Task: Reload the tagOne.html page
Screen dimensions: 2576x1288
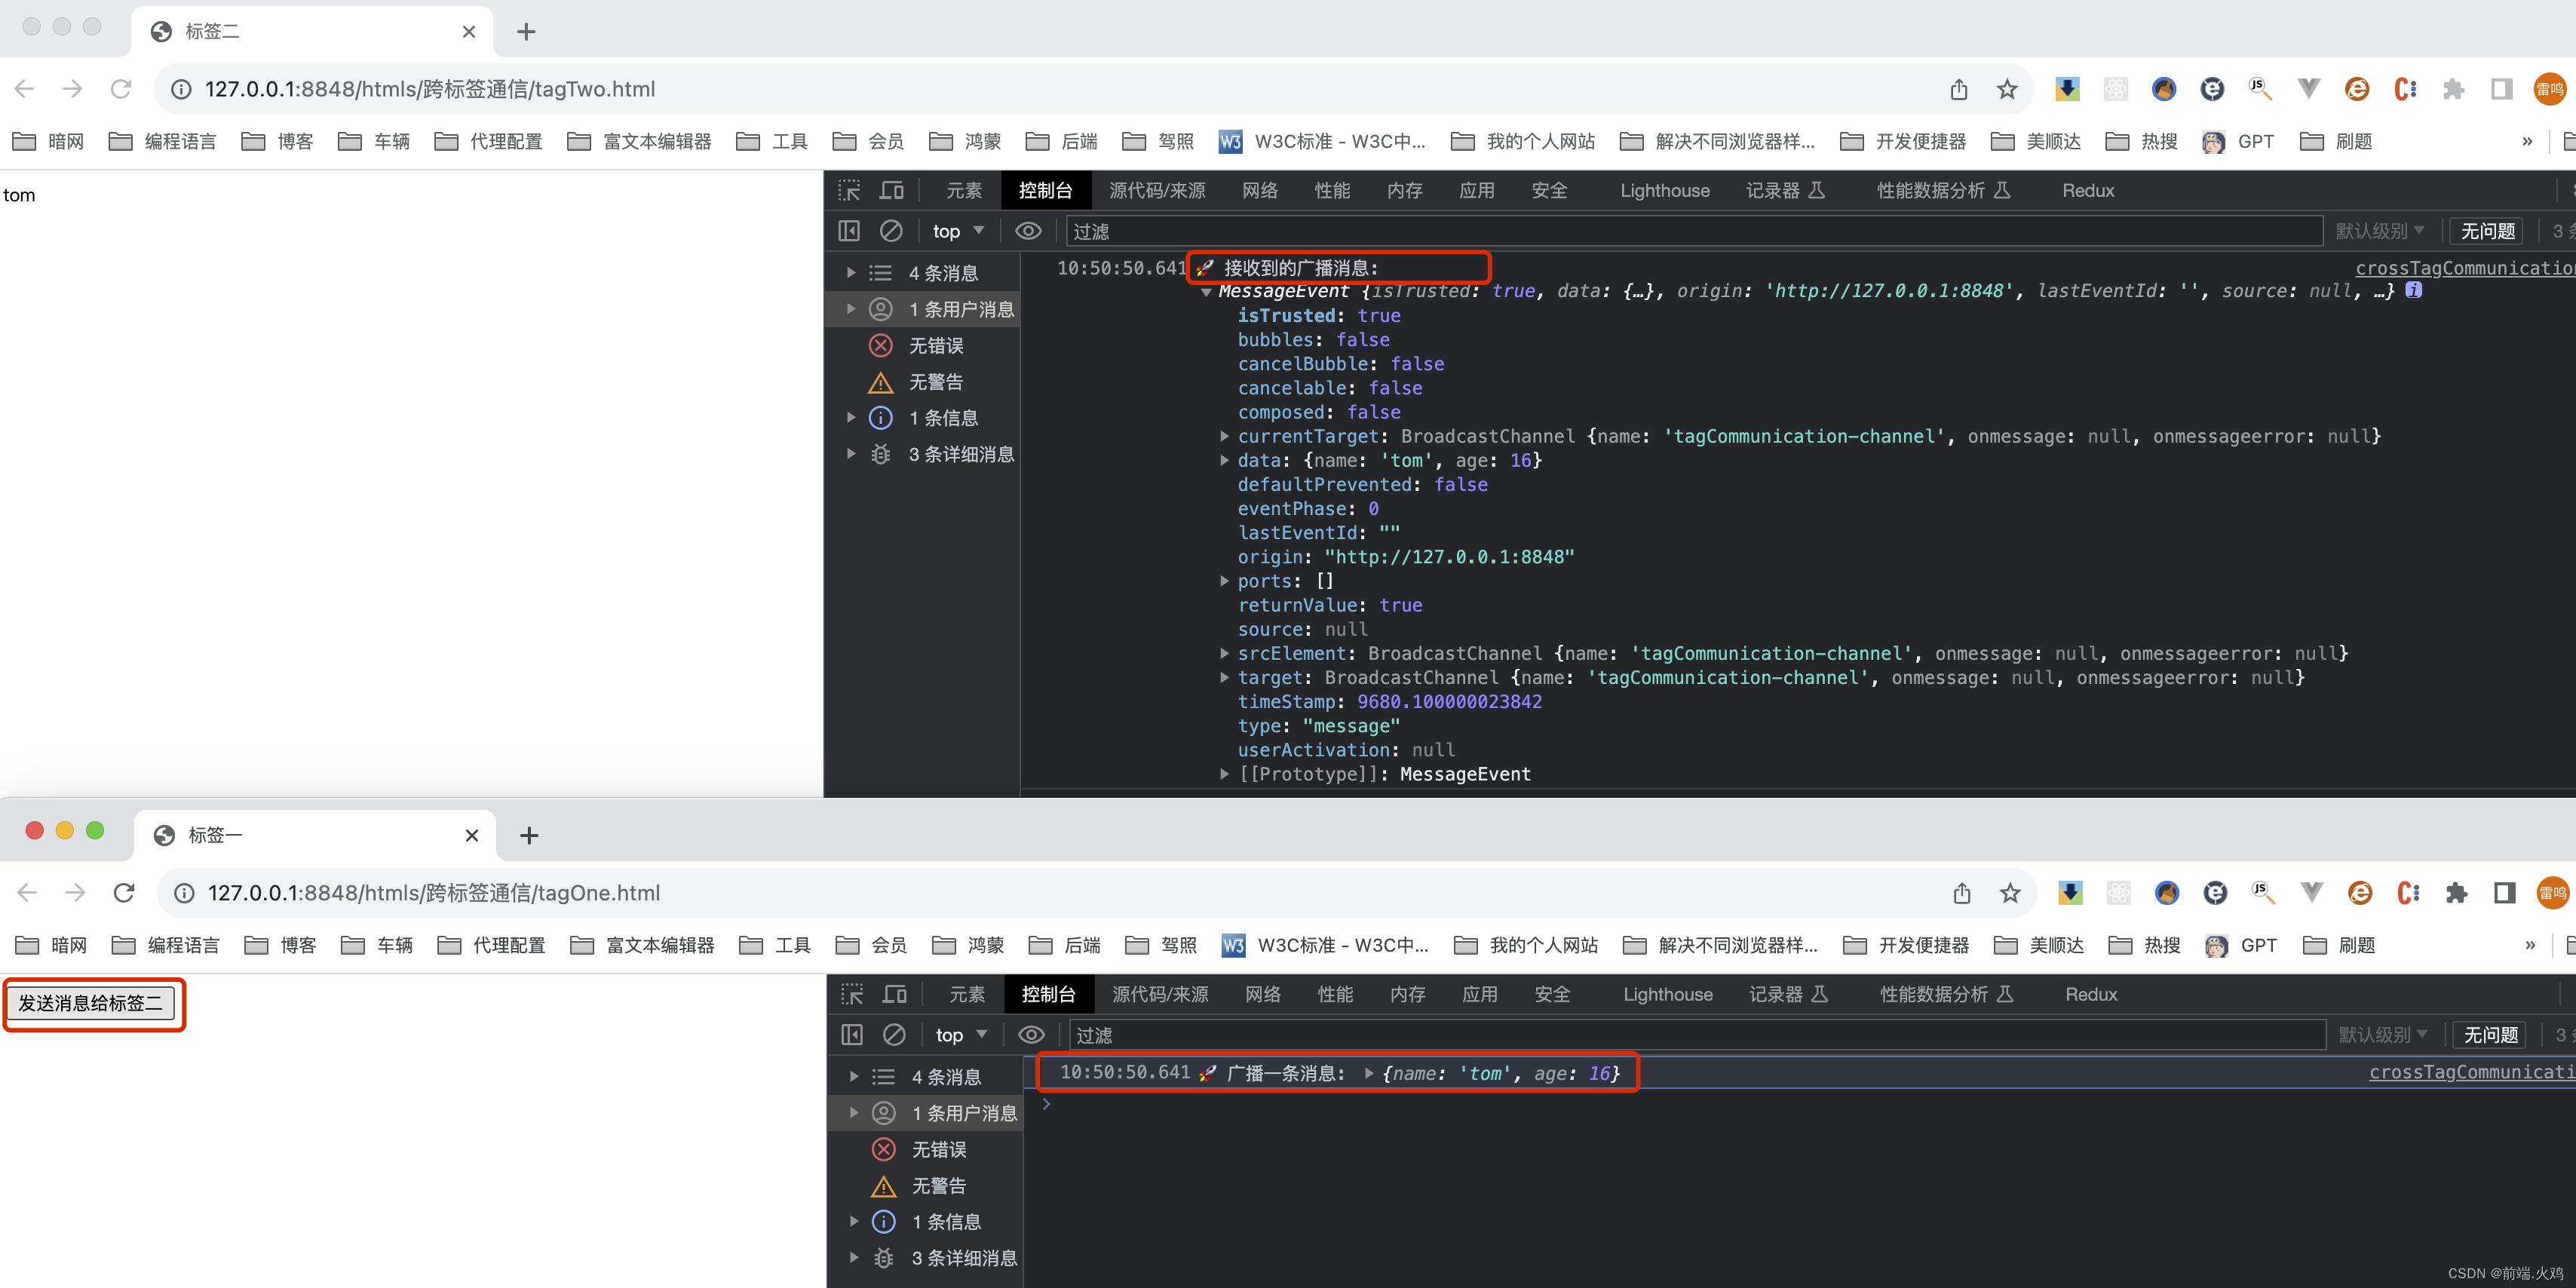Action: pyautogui.click(x=124, y=893)
